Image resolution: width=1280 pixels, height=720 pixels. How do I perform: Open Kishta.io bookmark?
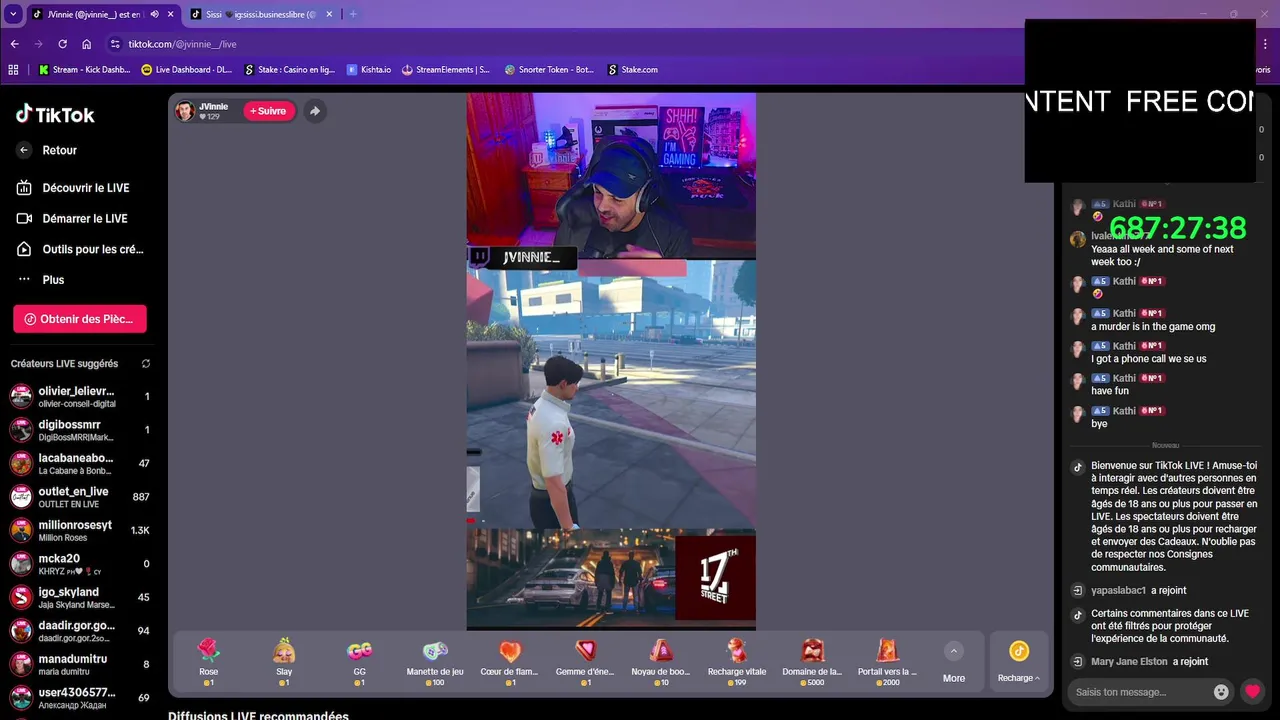coord(369,70)
